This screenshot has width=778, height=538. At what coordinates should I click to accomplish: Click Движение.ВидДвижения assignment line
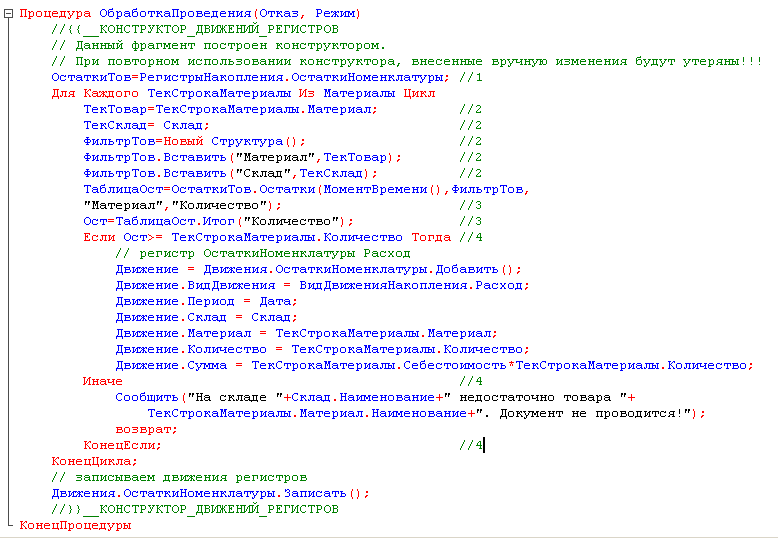click(x=323, y=285)
